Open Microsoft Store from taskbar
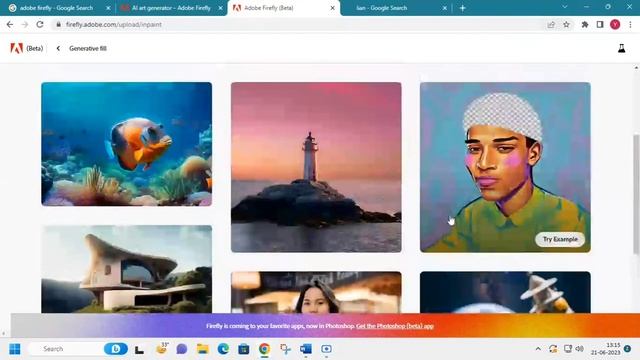 244,349
